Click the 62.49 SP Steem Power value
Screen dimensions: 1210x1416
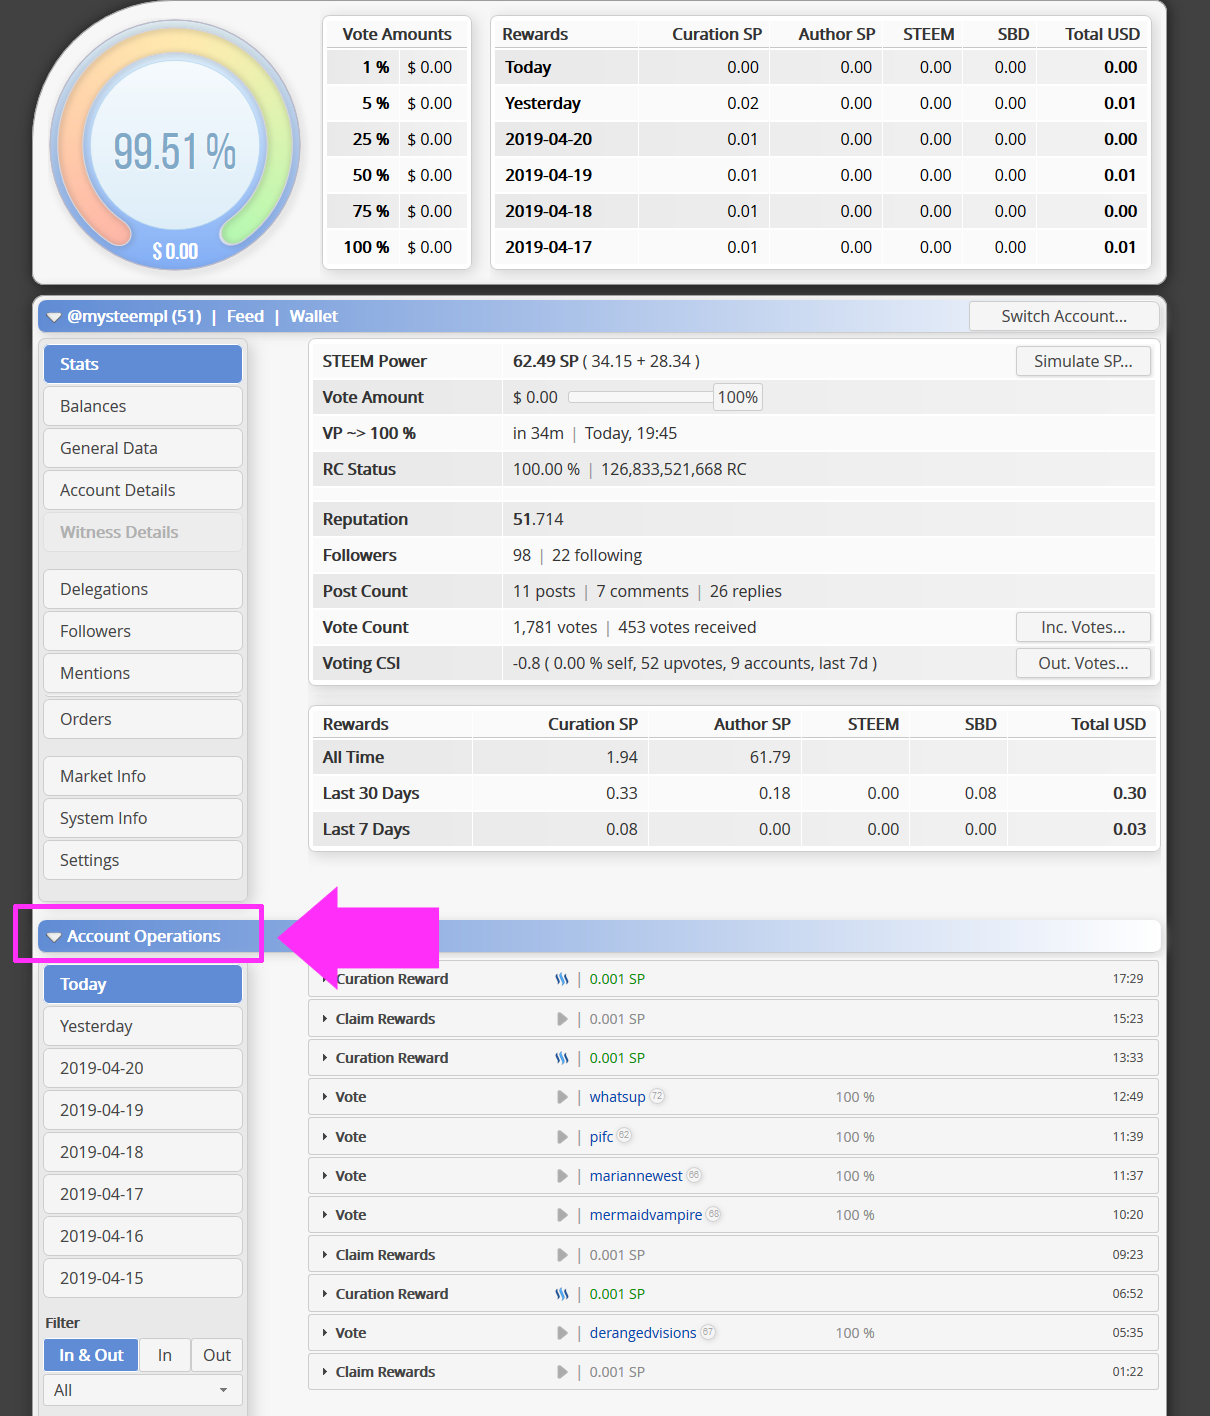(546, 361)
